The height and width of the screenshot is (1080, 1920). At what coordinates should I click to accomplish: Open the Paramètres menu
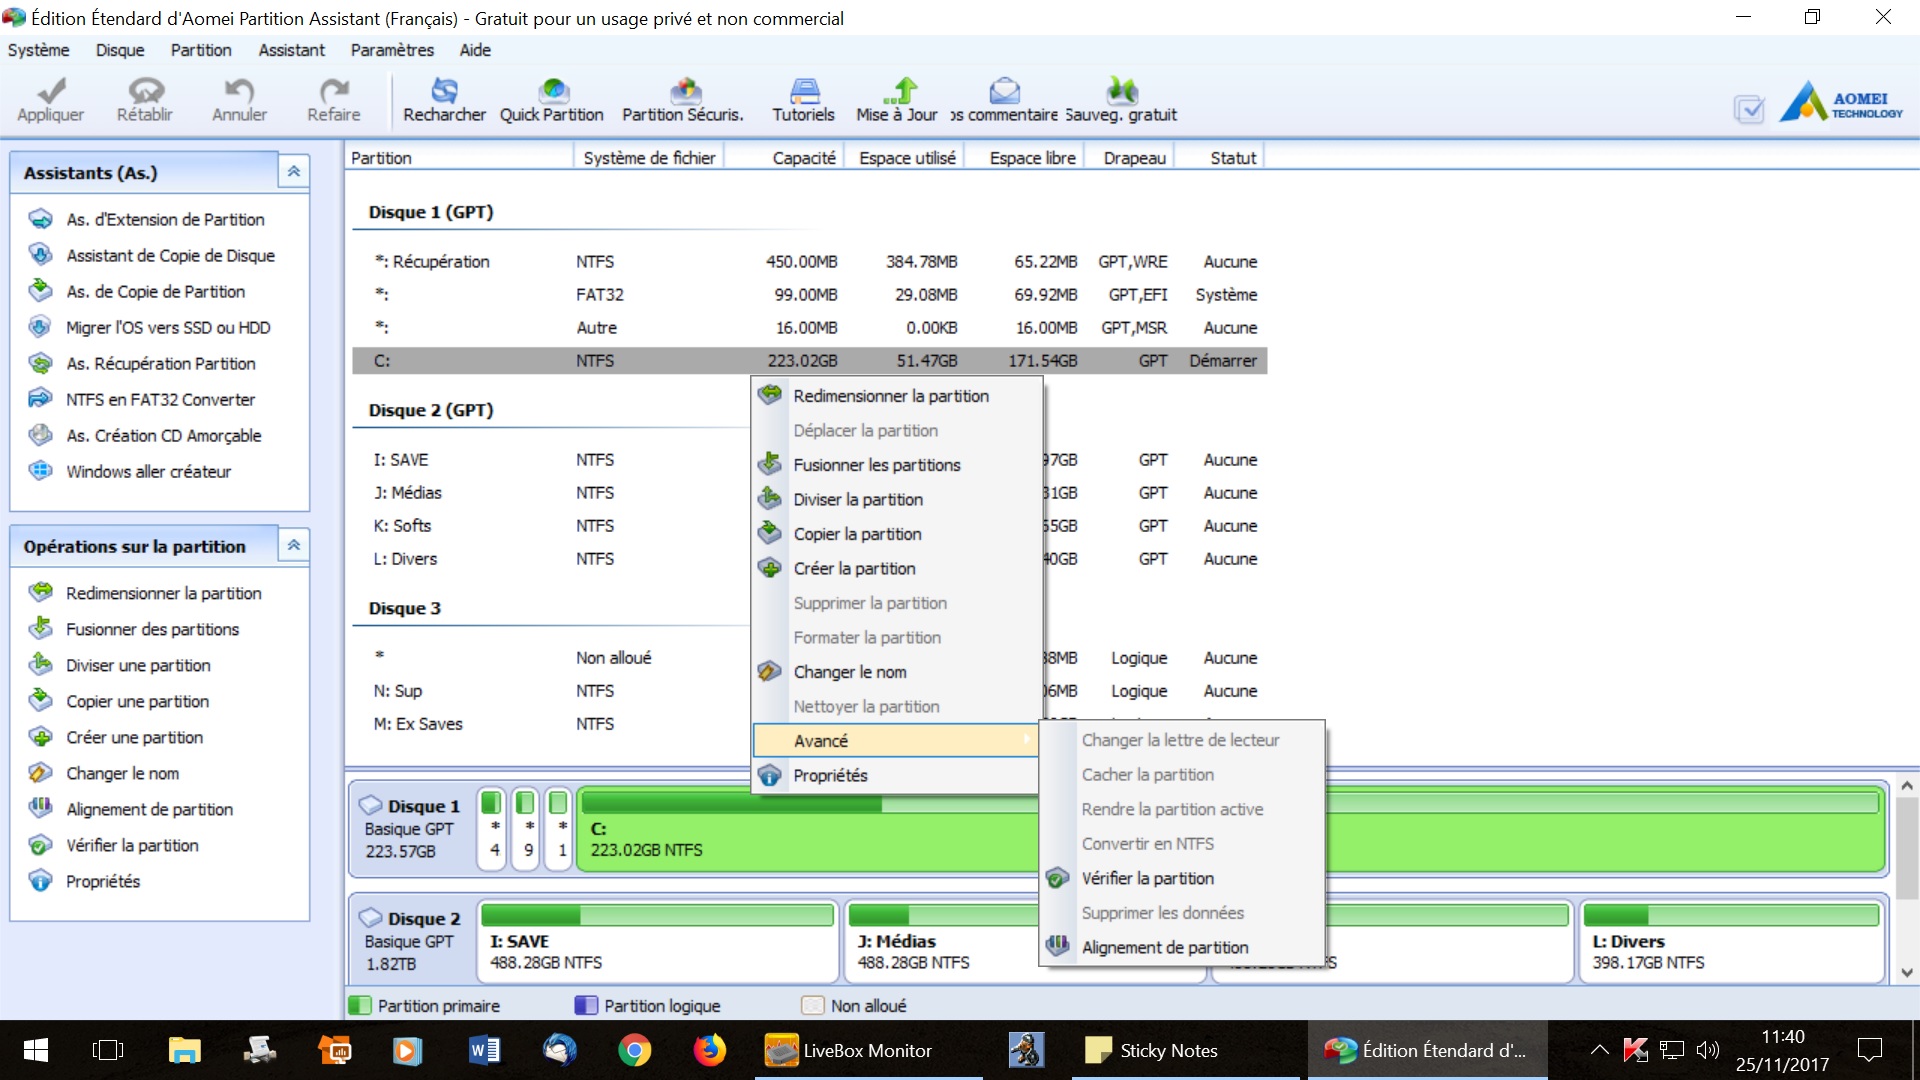tap(392, 50)
